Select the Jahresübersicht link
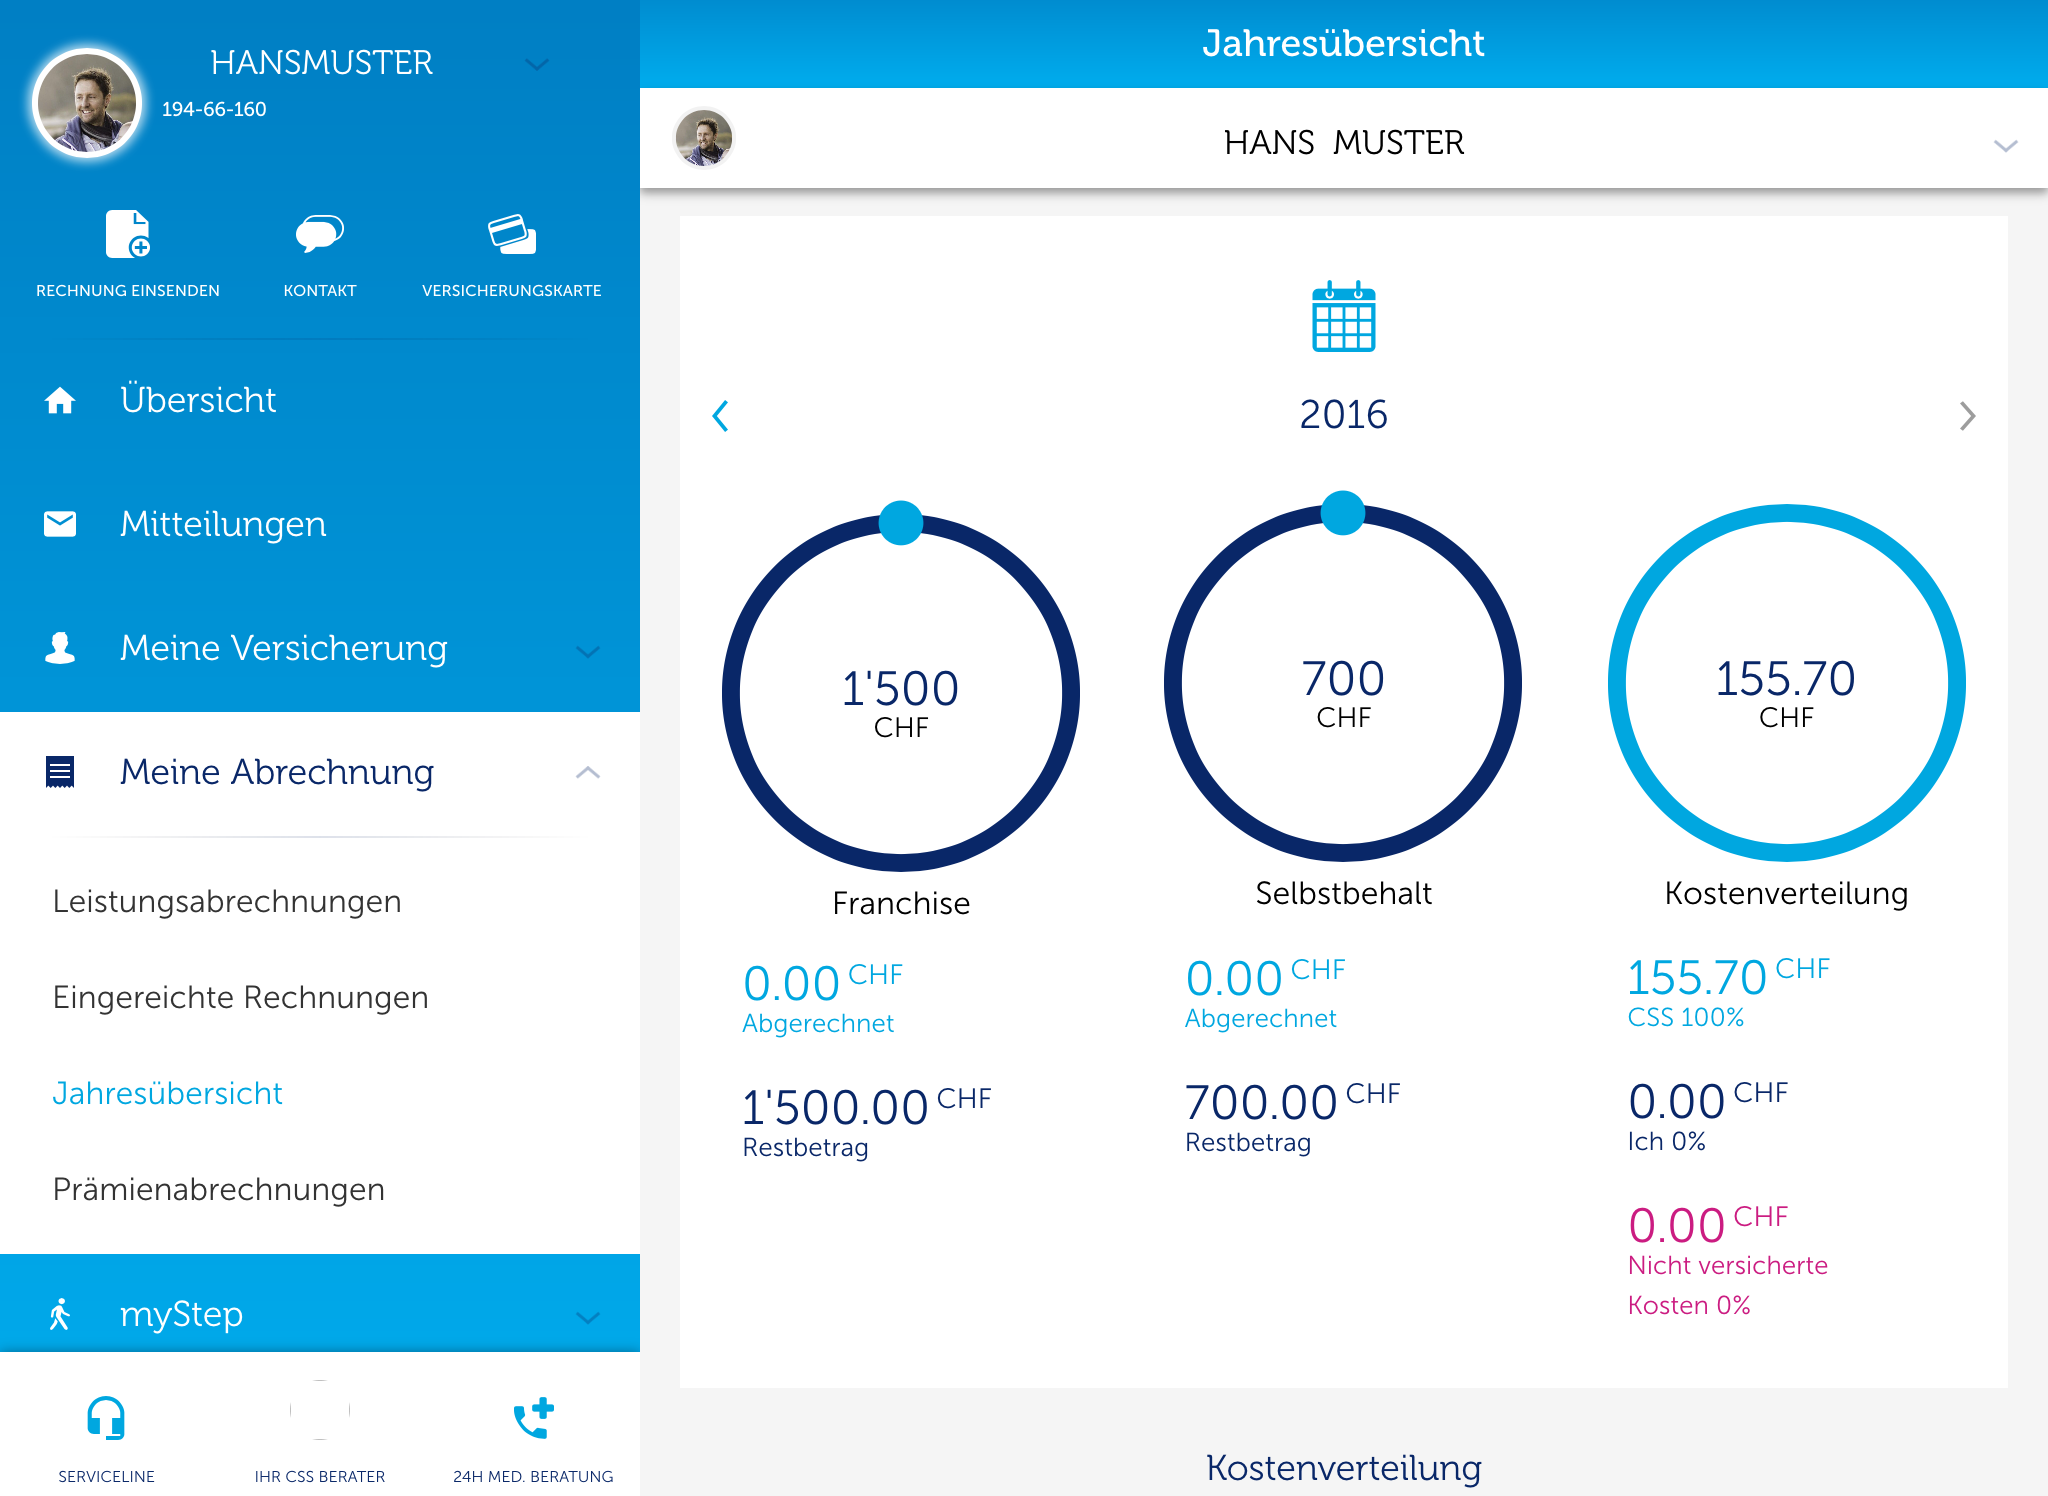Screen dimensions: 2048x1496 167,1094
